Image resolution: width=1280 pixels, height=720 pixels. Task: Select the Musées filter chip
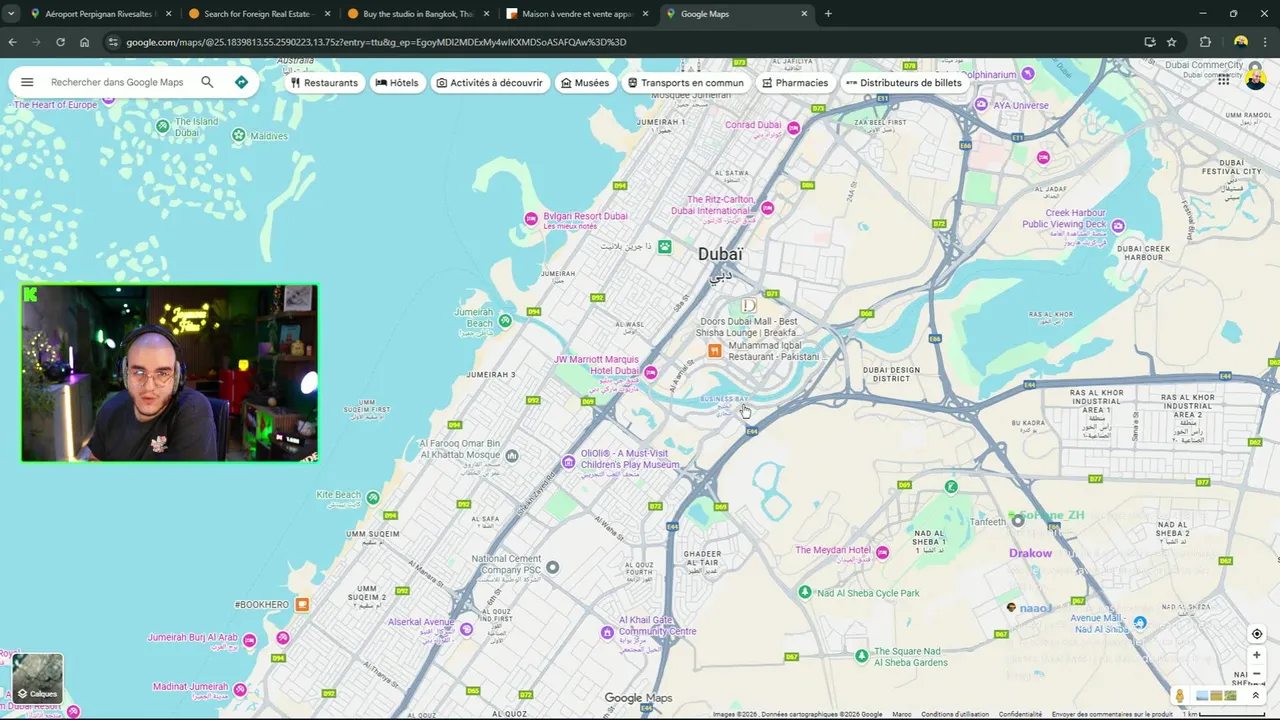(585, 83)
